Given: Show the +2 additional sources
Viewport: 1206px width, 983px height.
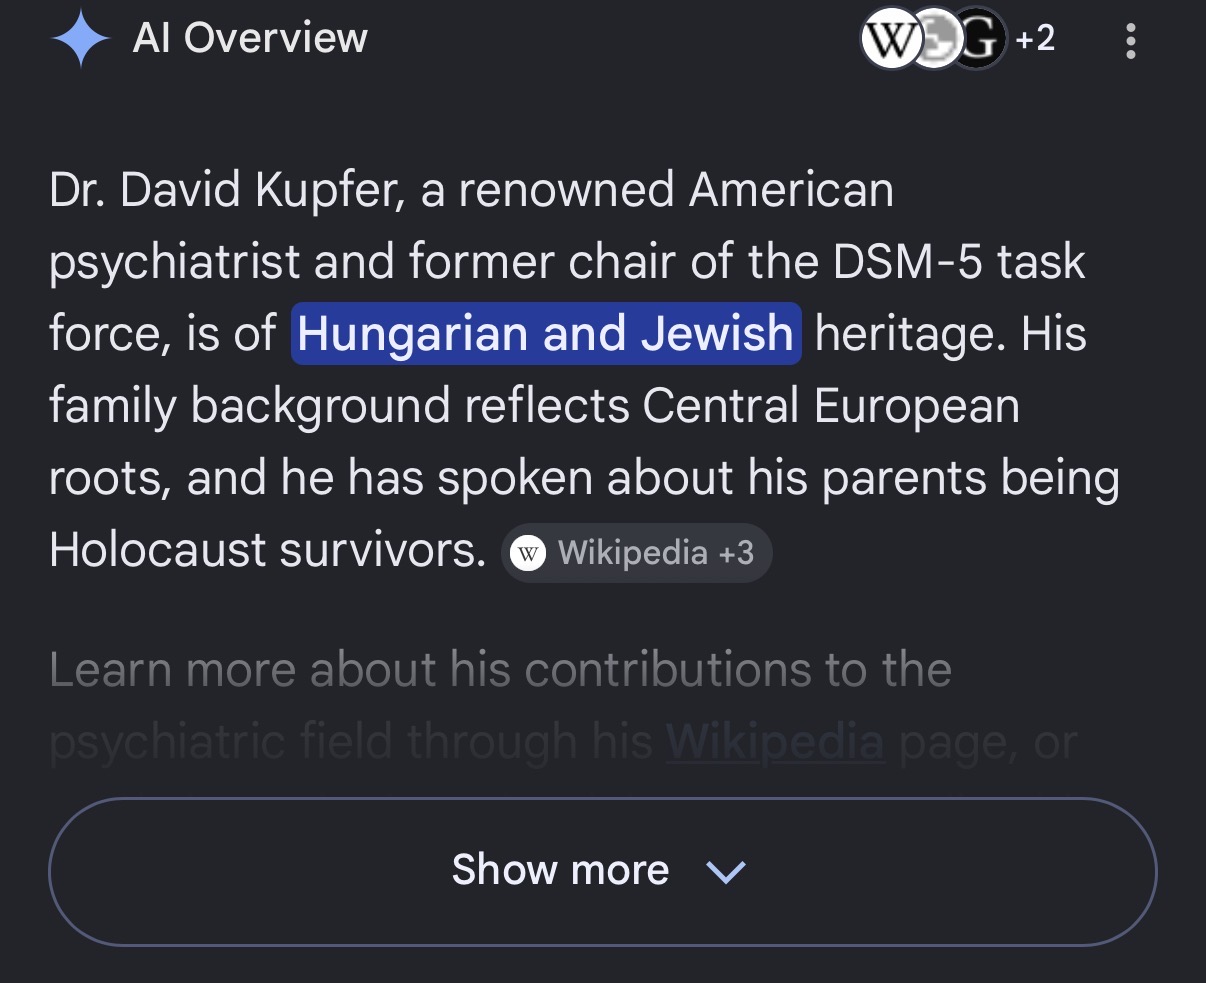Looking at the screenshot, I should point(1035,39).
